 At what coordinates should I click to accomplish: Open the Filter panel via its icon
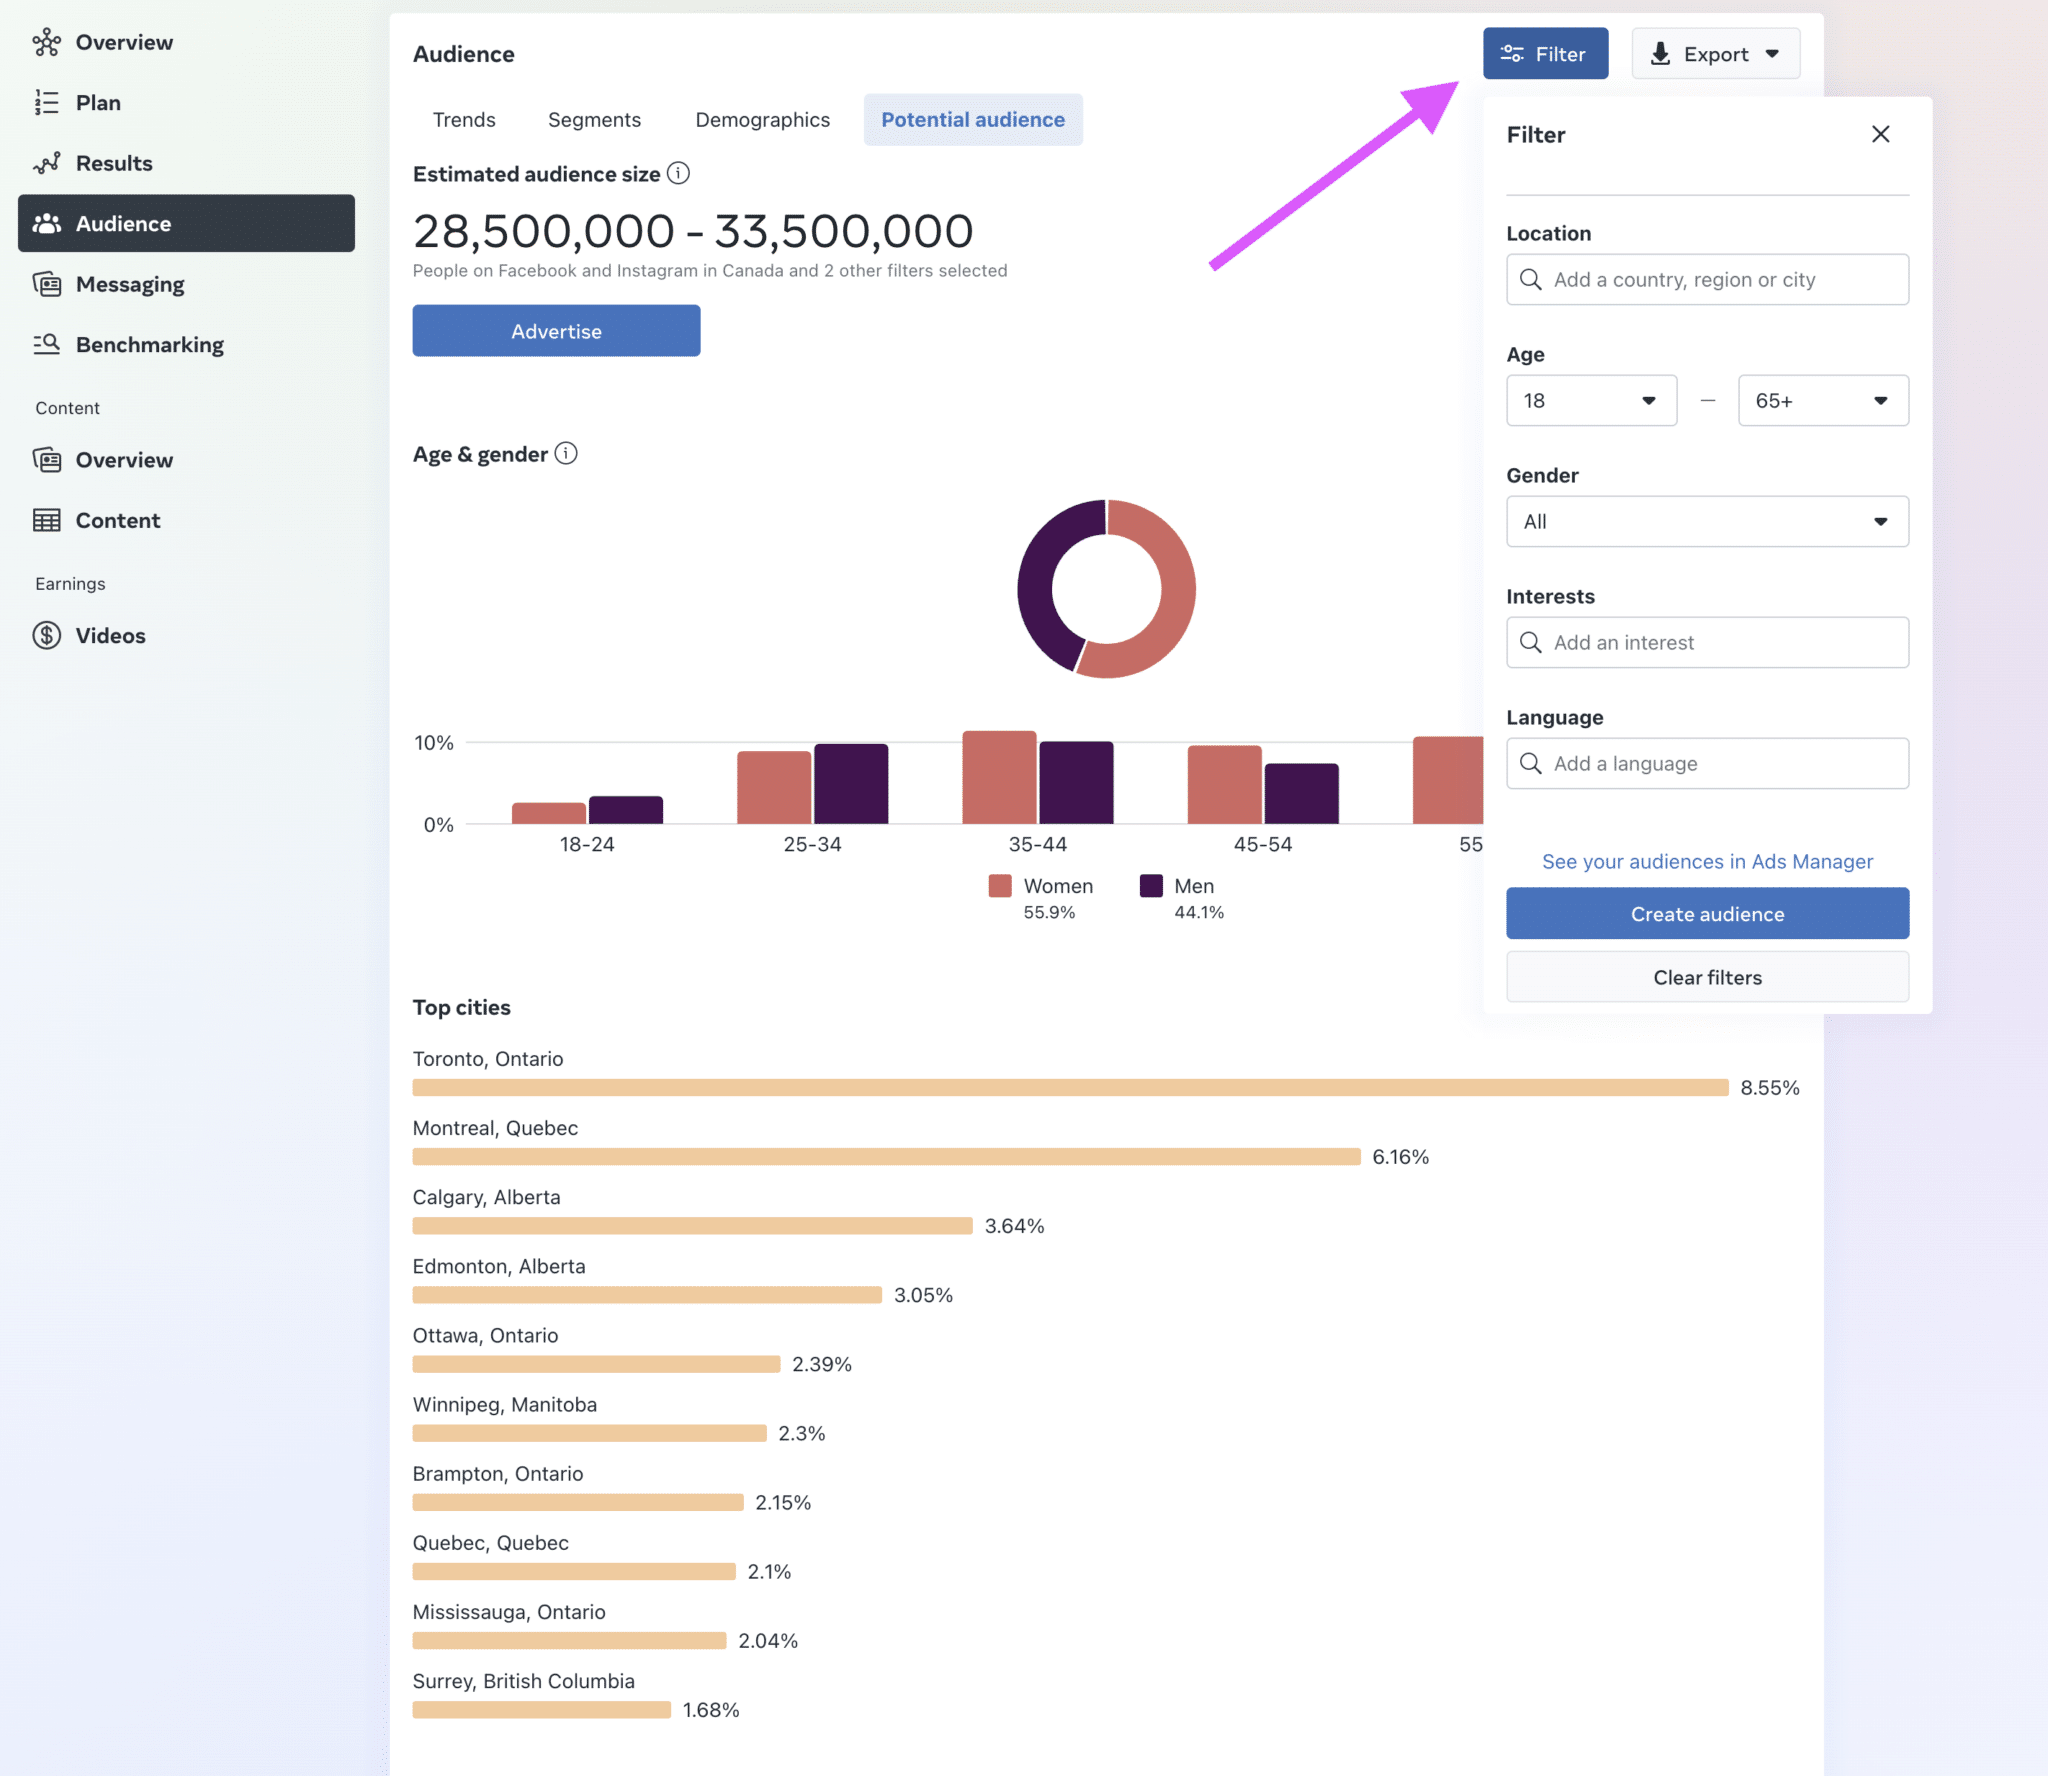[x=1511, y=53]
